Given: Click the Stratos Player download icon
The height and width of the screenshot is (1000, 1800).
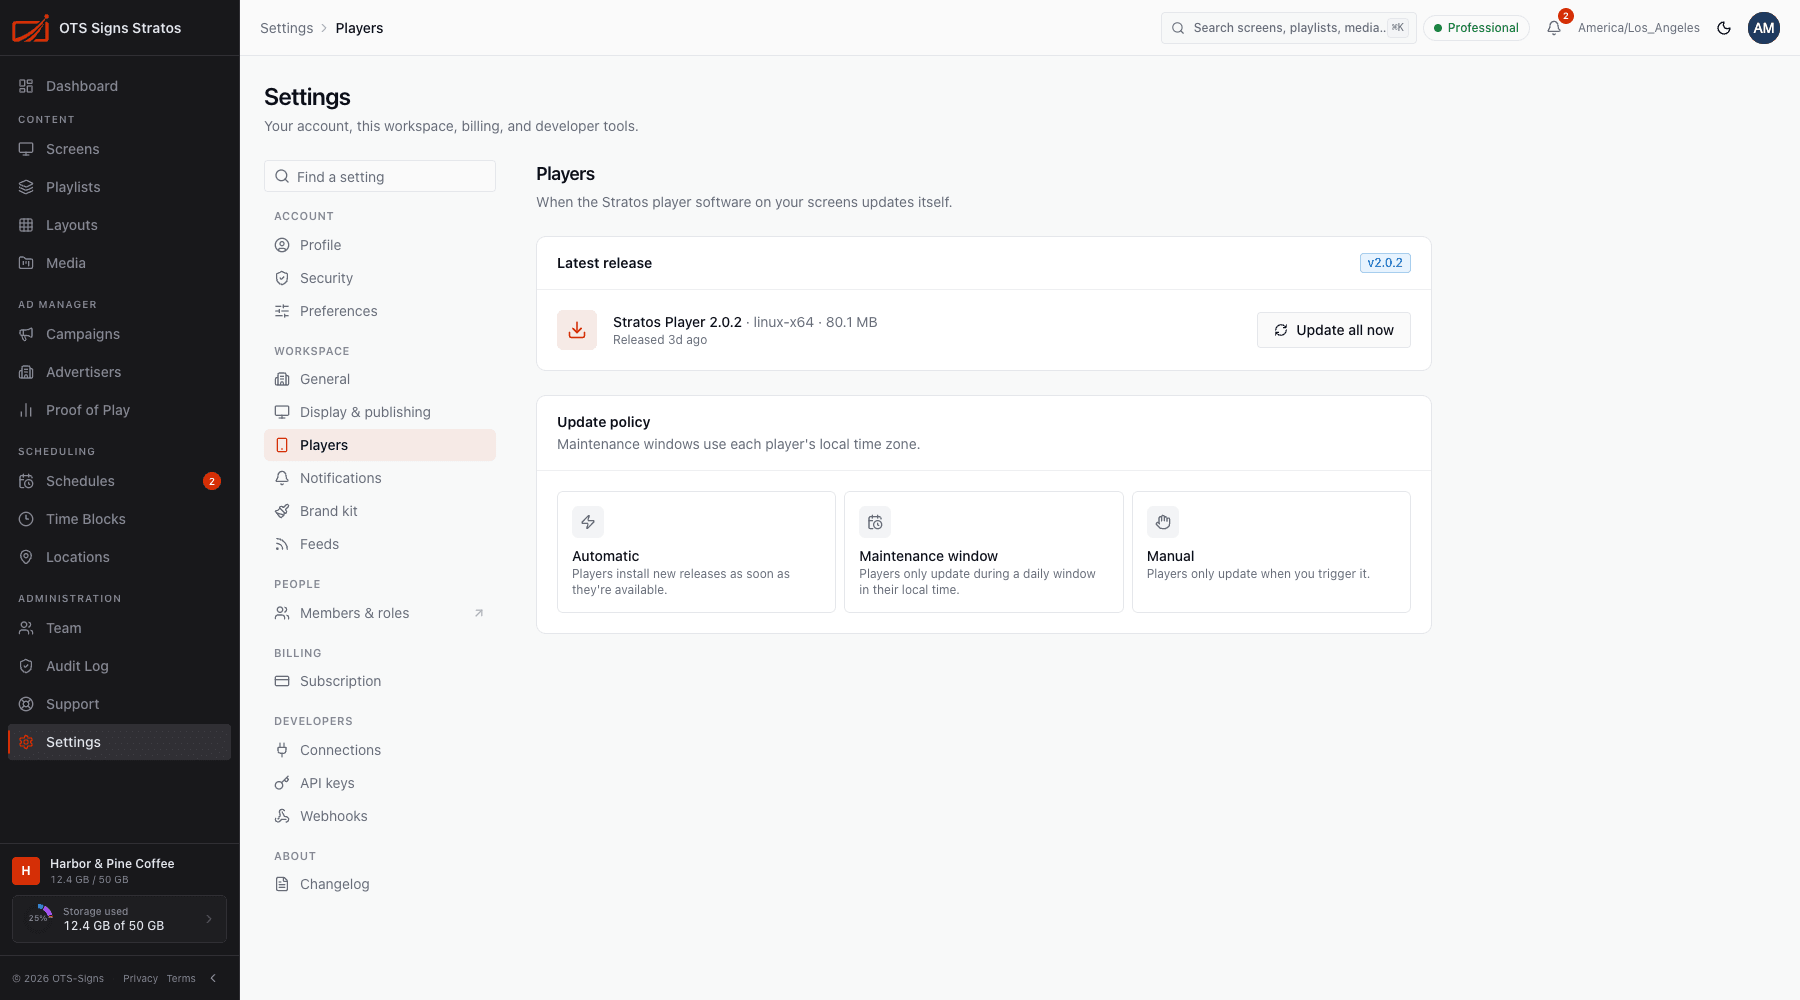Looking at the screenshot, I should [577, 330].
